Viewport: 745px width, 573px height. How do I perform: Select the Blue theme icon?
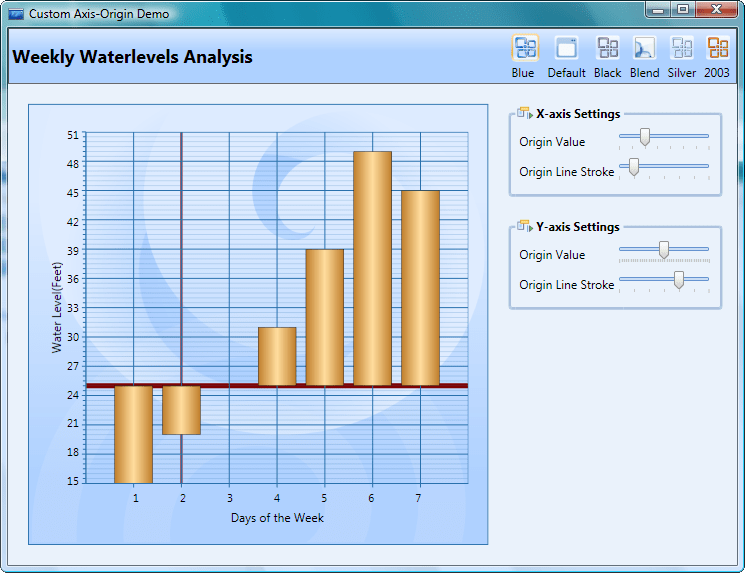pyautogui.click(x=525, y=48)
